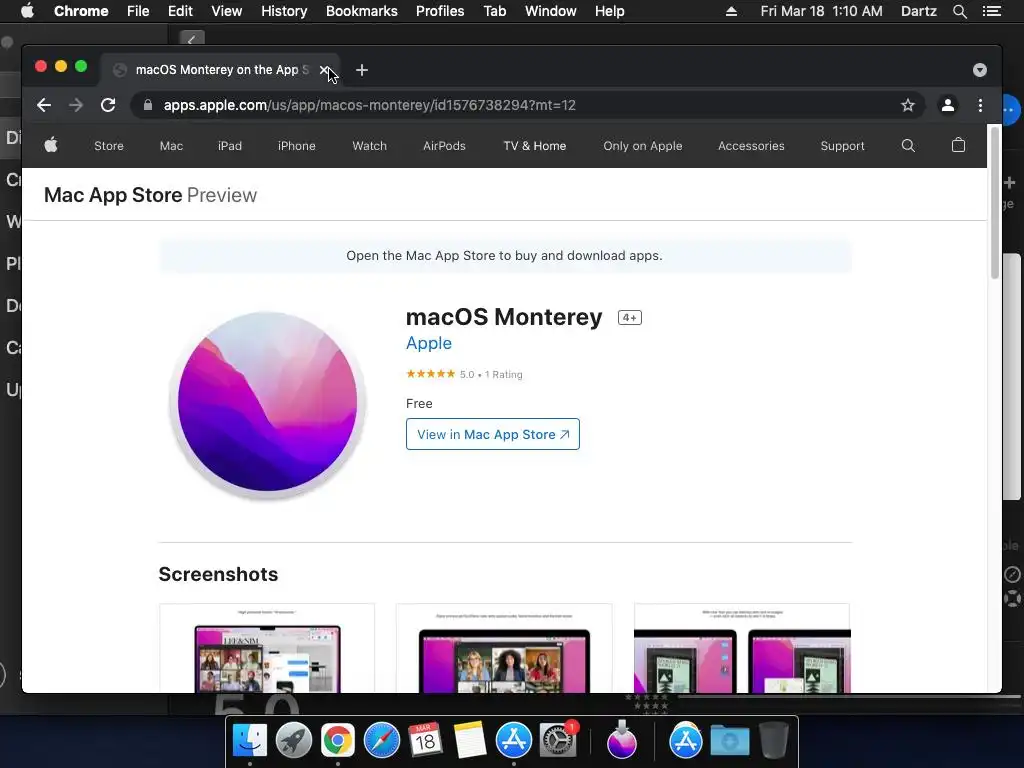Bookmark this page with the star icon

(x=908, y=105)
